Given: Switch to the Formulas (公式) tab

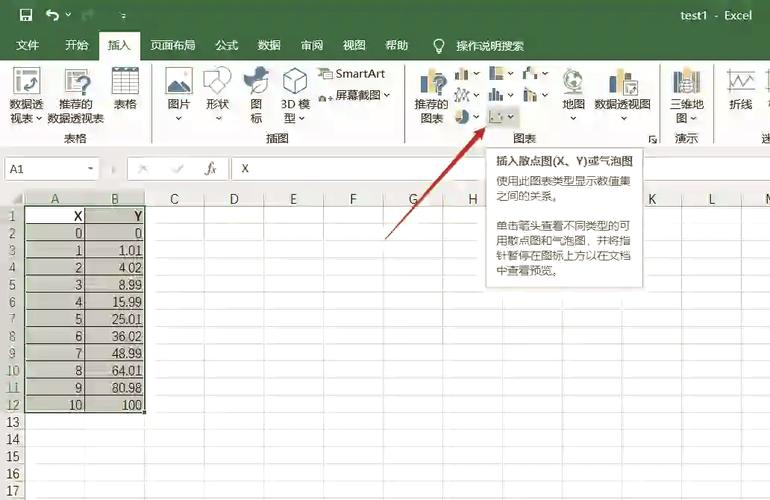Looking at the screenshot, I should pyautogui.click(x=227, y=45).
